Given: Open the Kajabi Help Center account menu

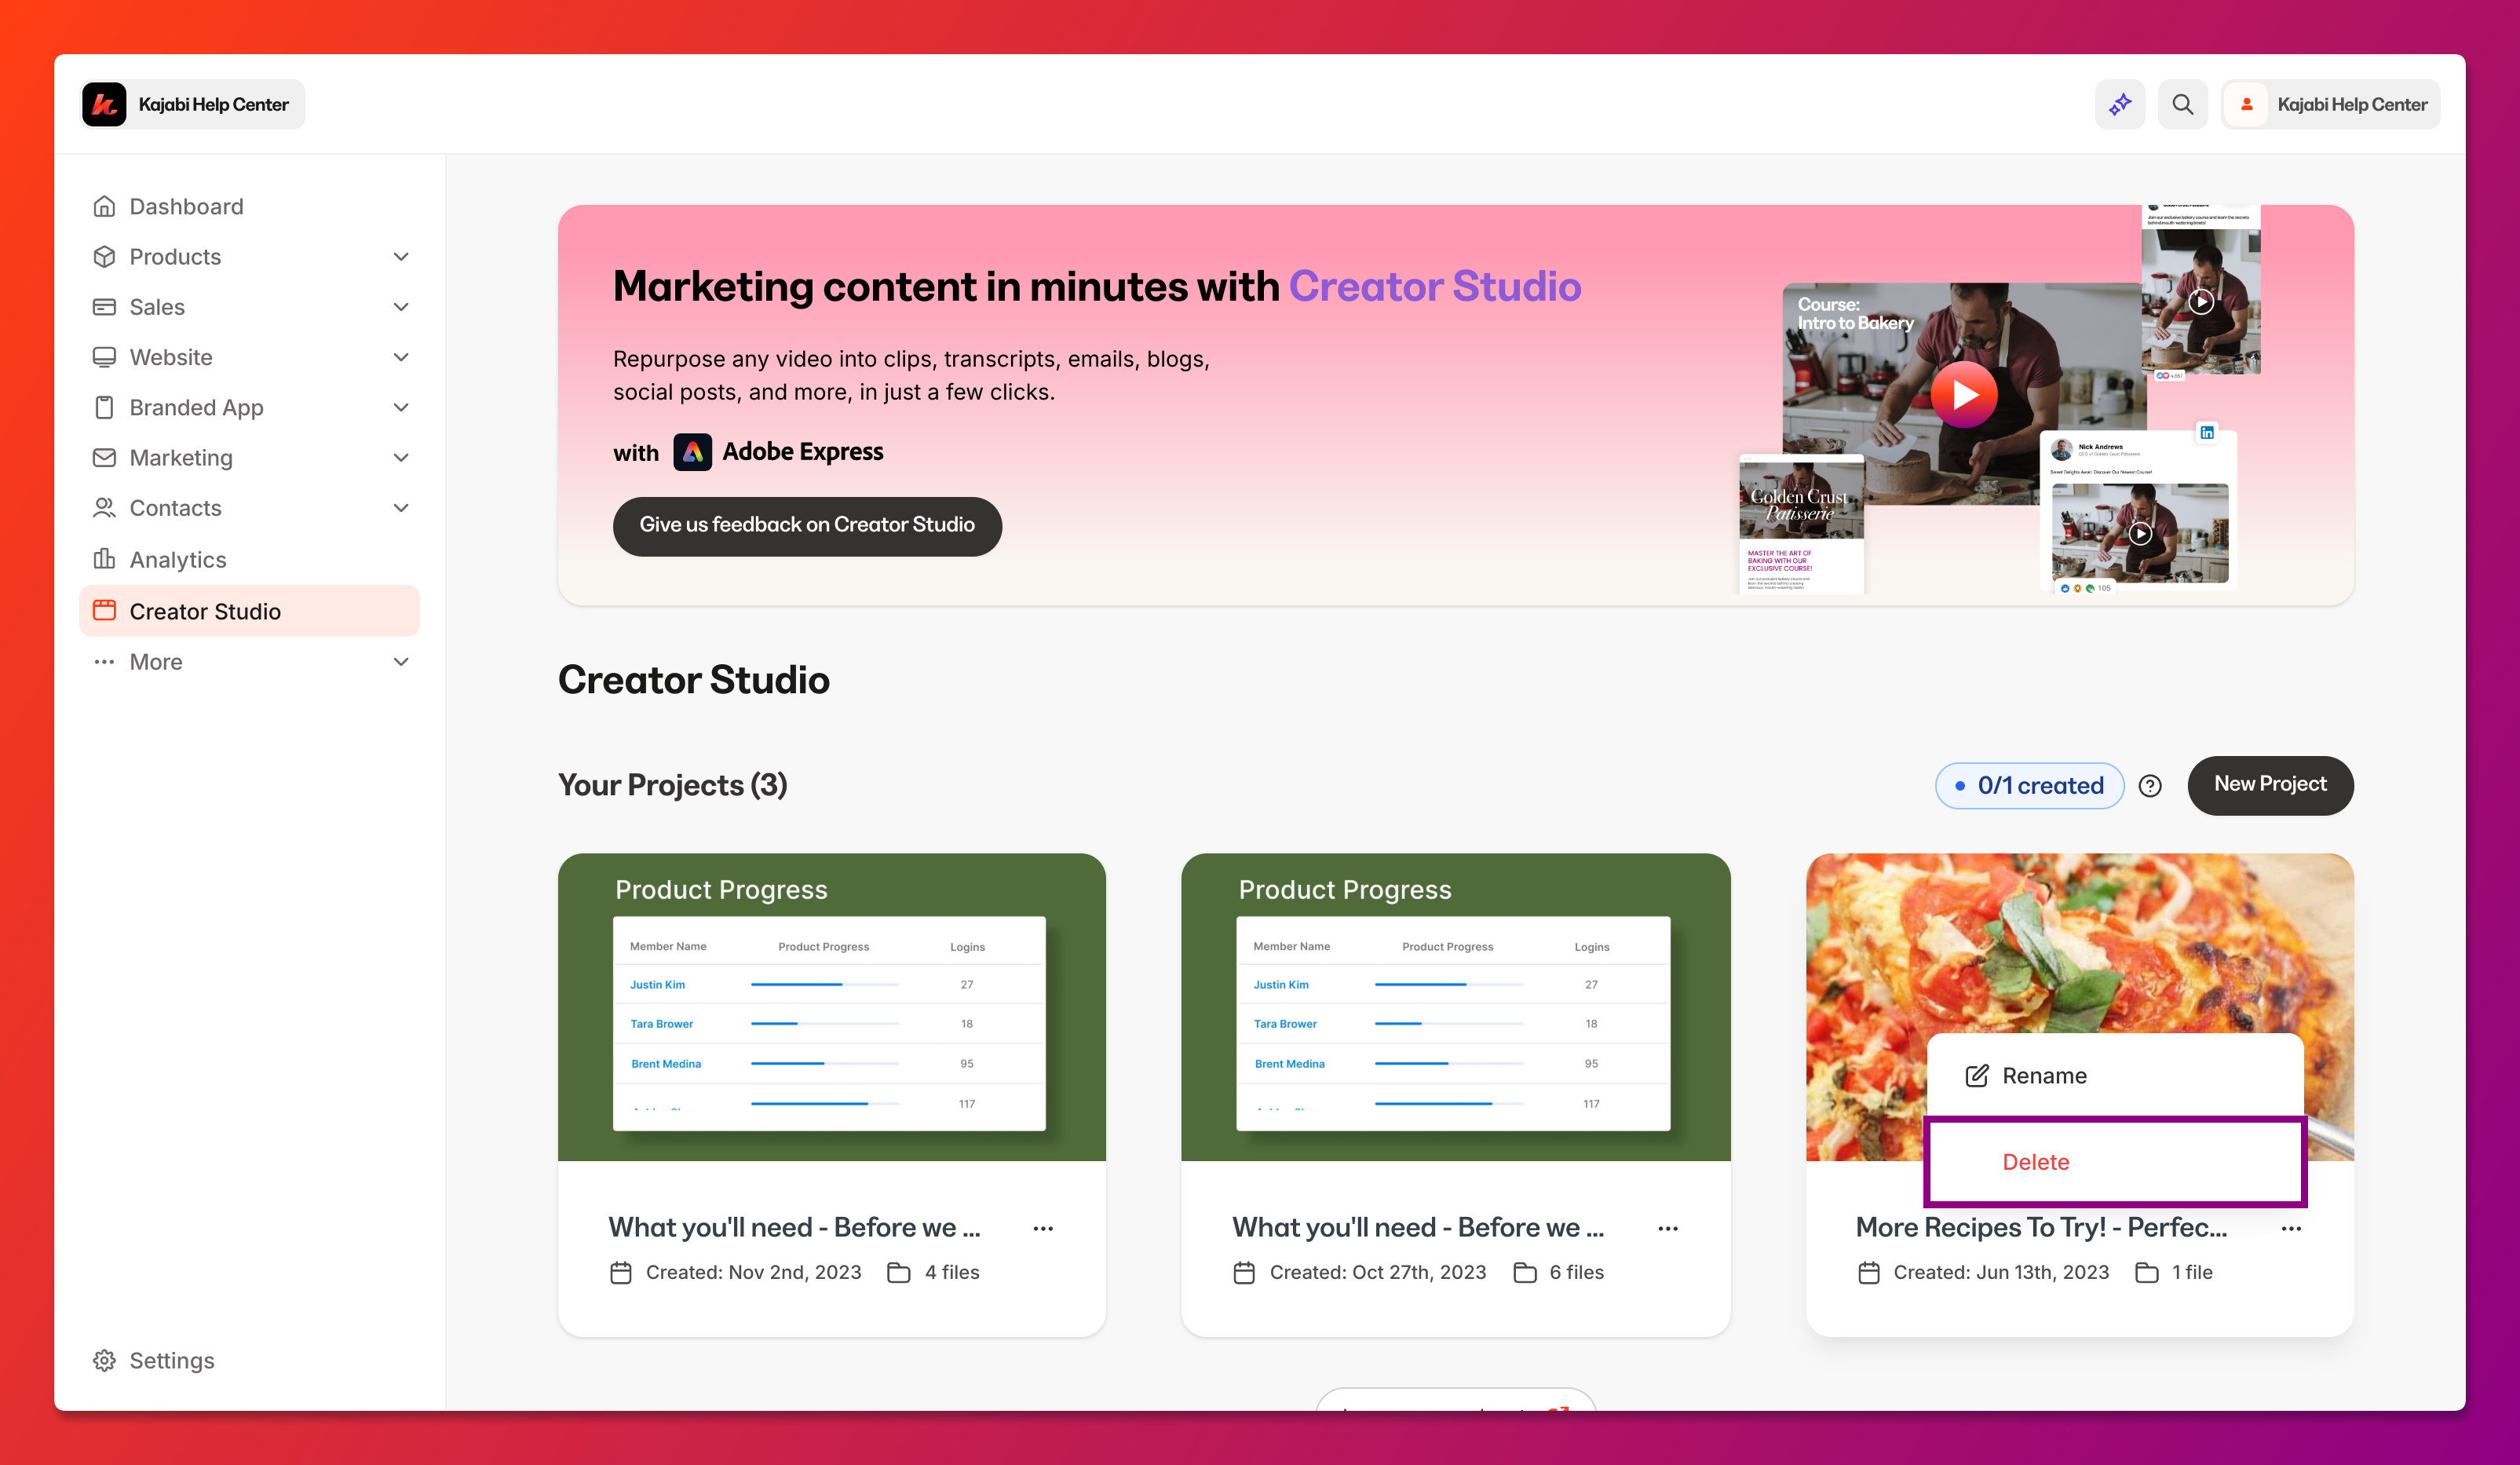Looking at the screenshot, I should click(2330, 104).
